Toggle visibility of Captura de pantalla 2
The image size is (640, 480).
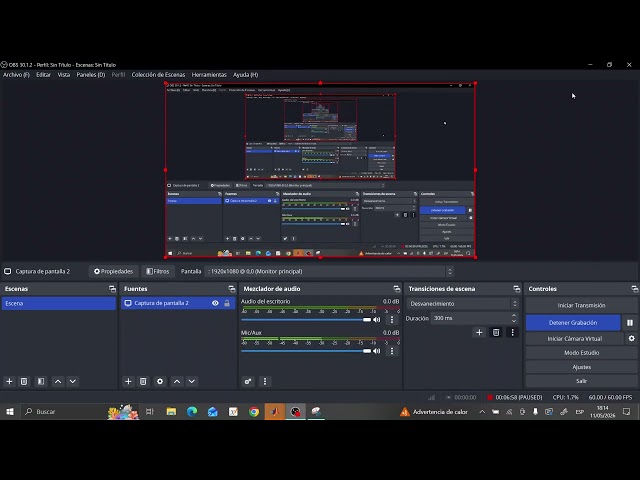(x=215, y=303)
